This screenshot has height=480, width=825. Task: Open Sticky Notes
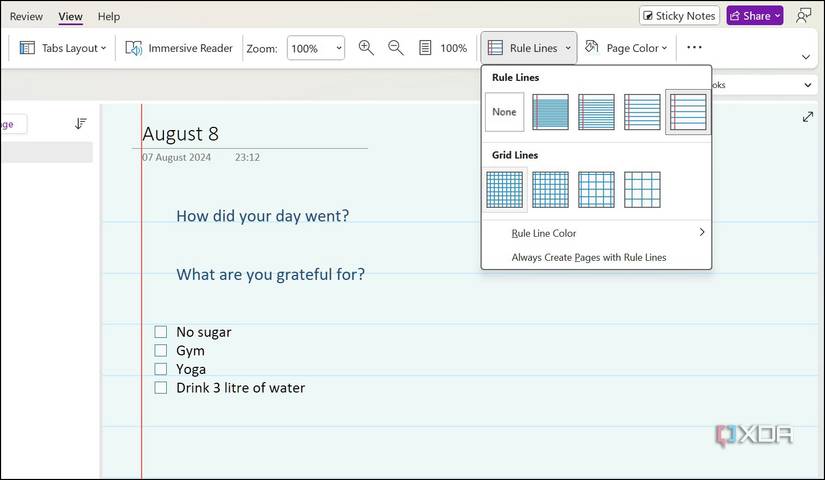[679, 16]
